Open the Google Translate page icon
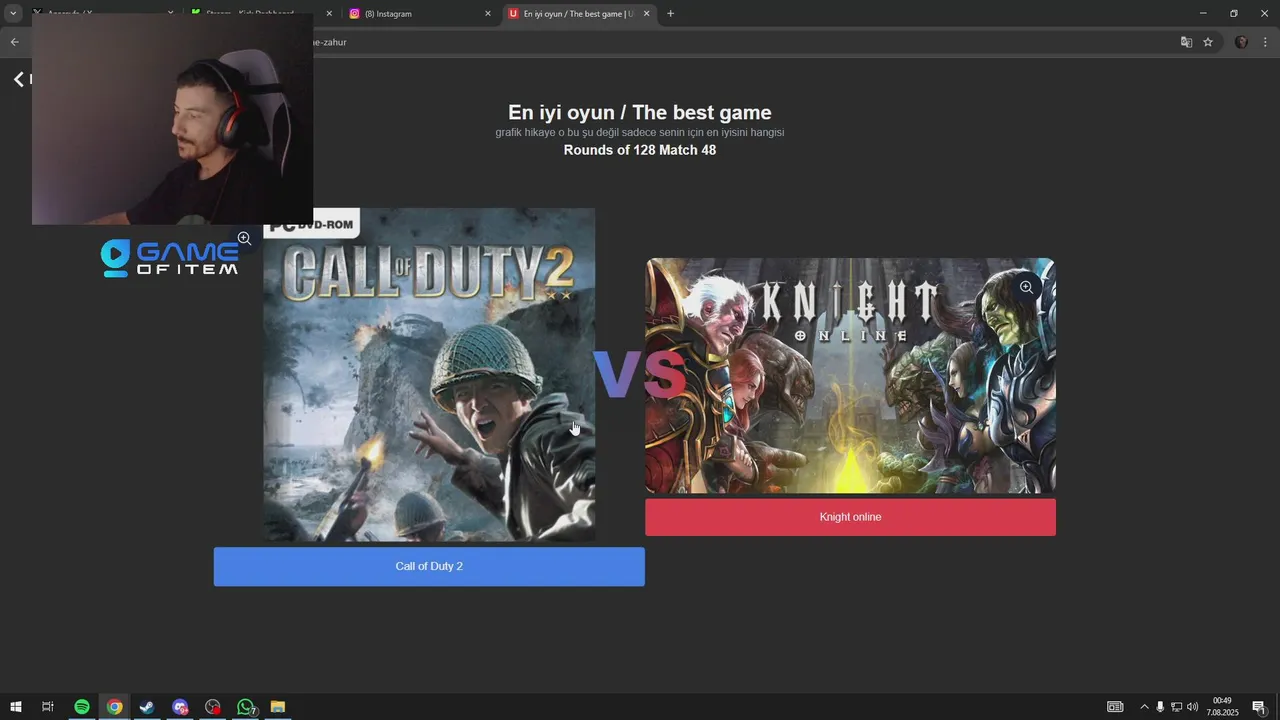The height and width of the screenshot is (720, 1280). [1186, 42]
